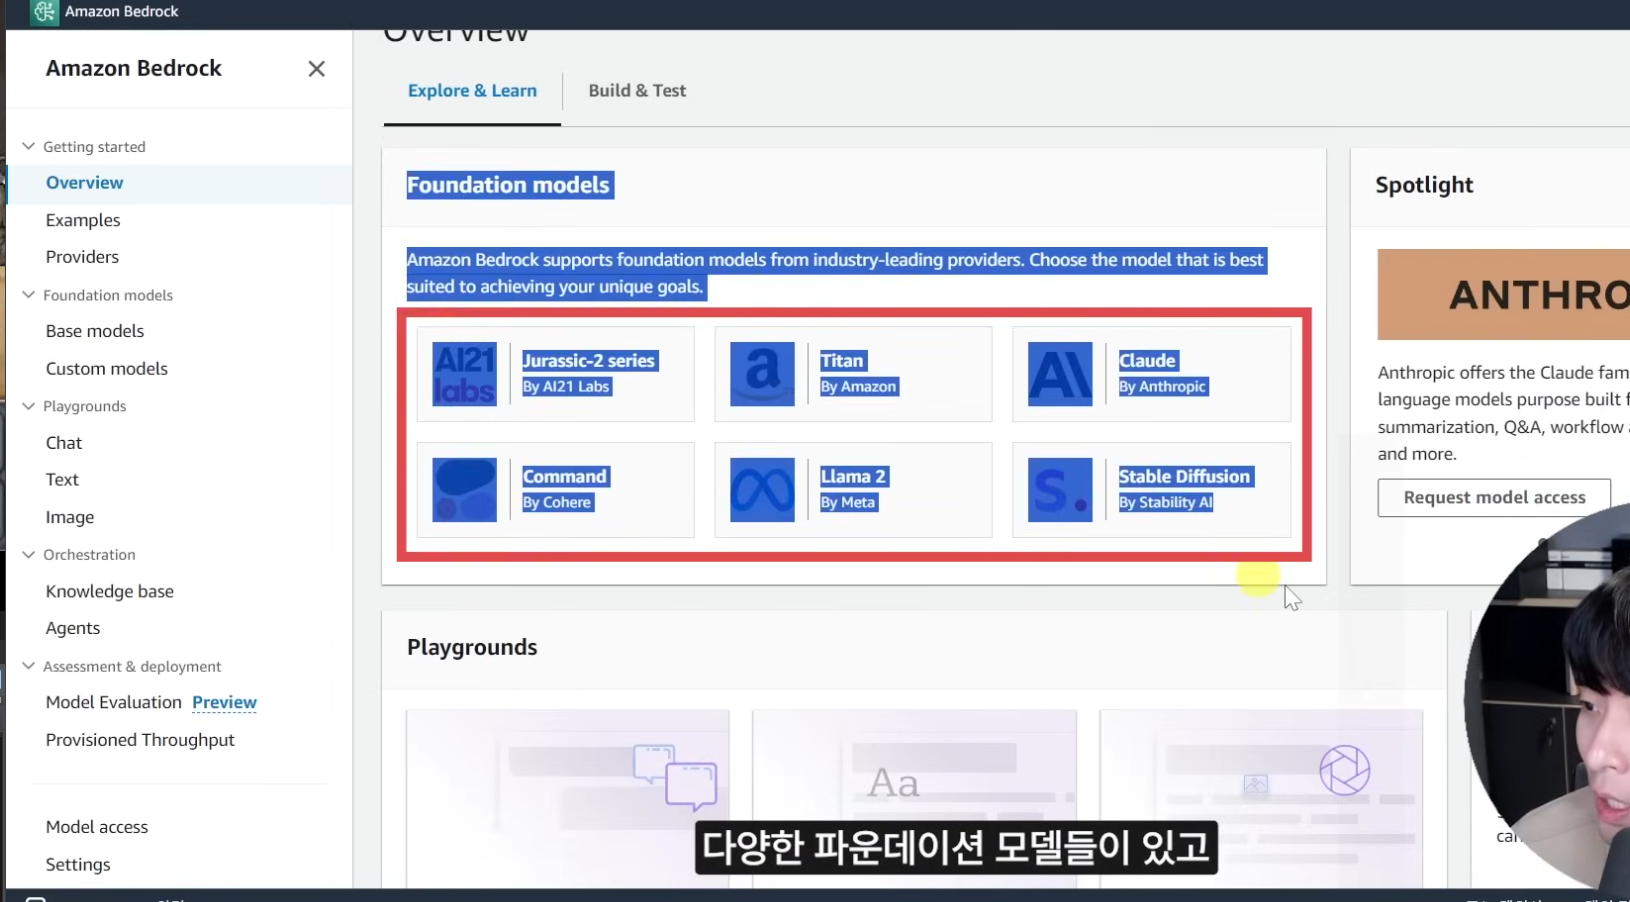The image size is (1630, 902).
Task: Click the Foundation models heading
Action: tap(508, 185)
